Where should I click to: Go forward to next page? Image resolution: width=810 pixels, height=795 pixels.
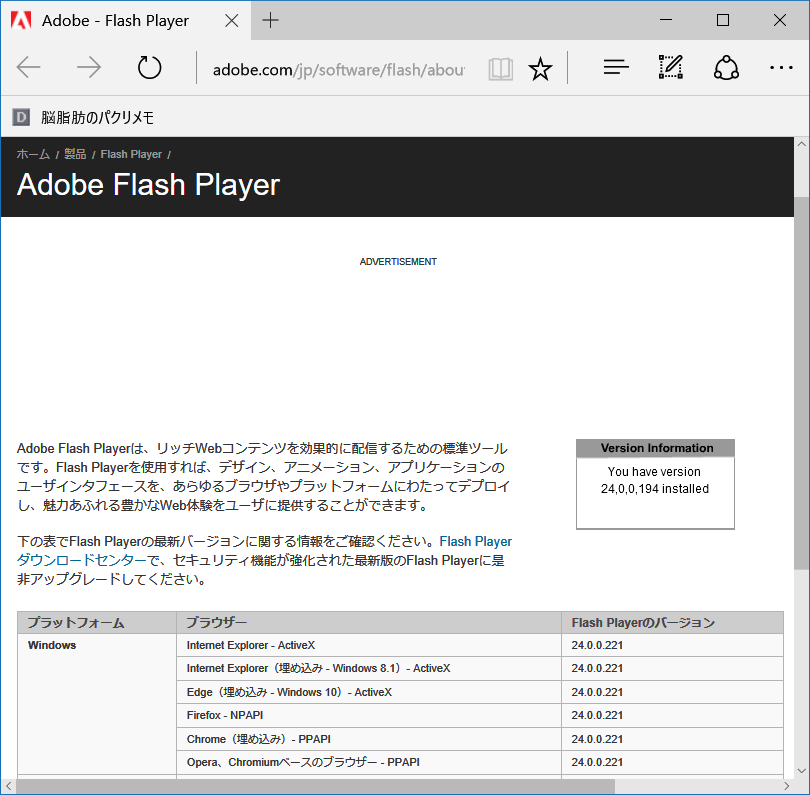point(89,68)
